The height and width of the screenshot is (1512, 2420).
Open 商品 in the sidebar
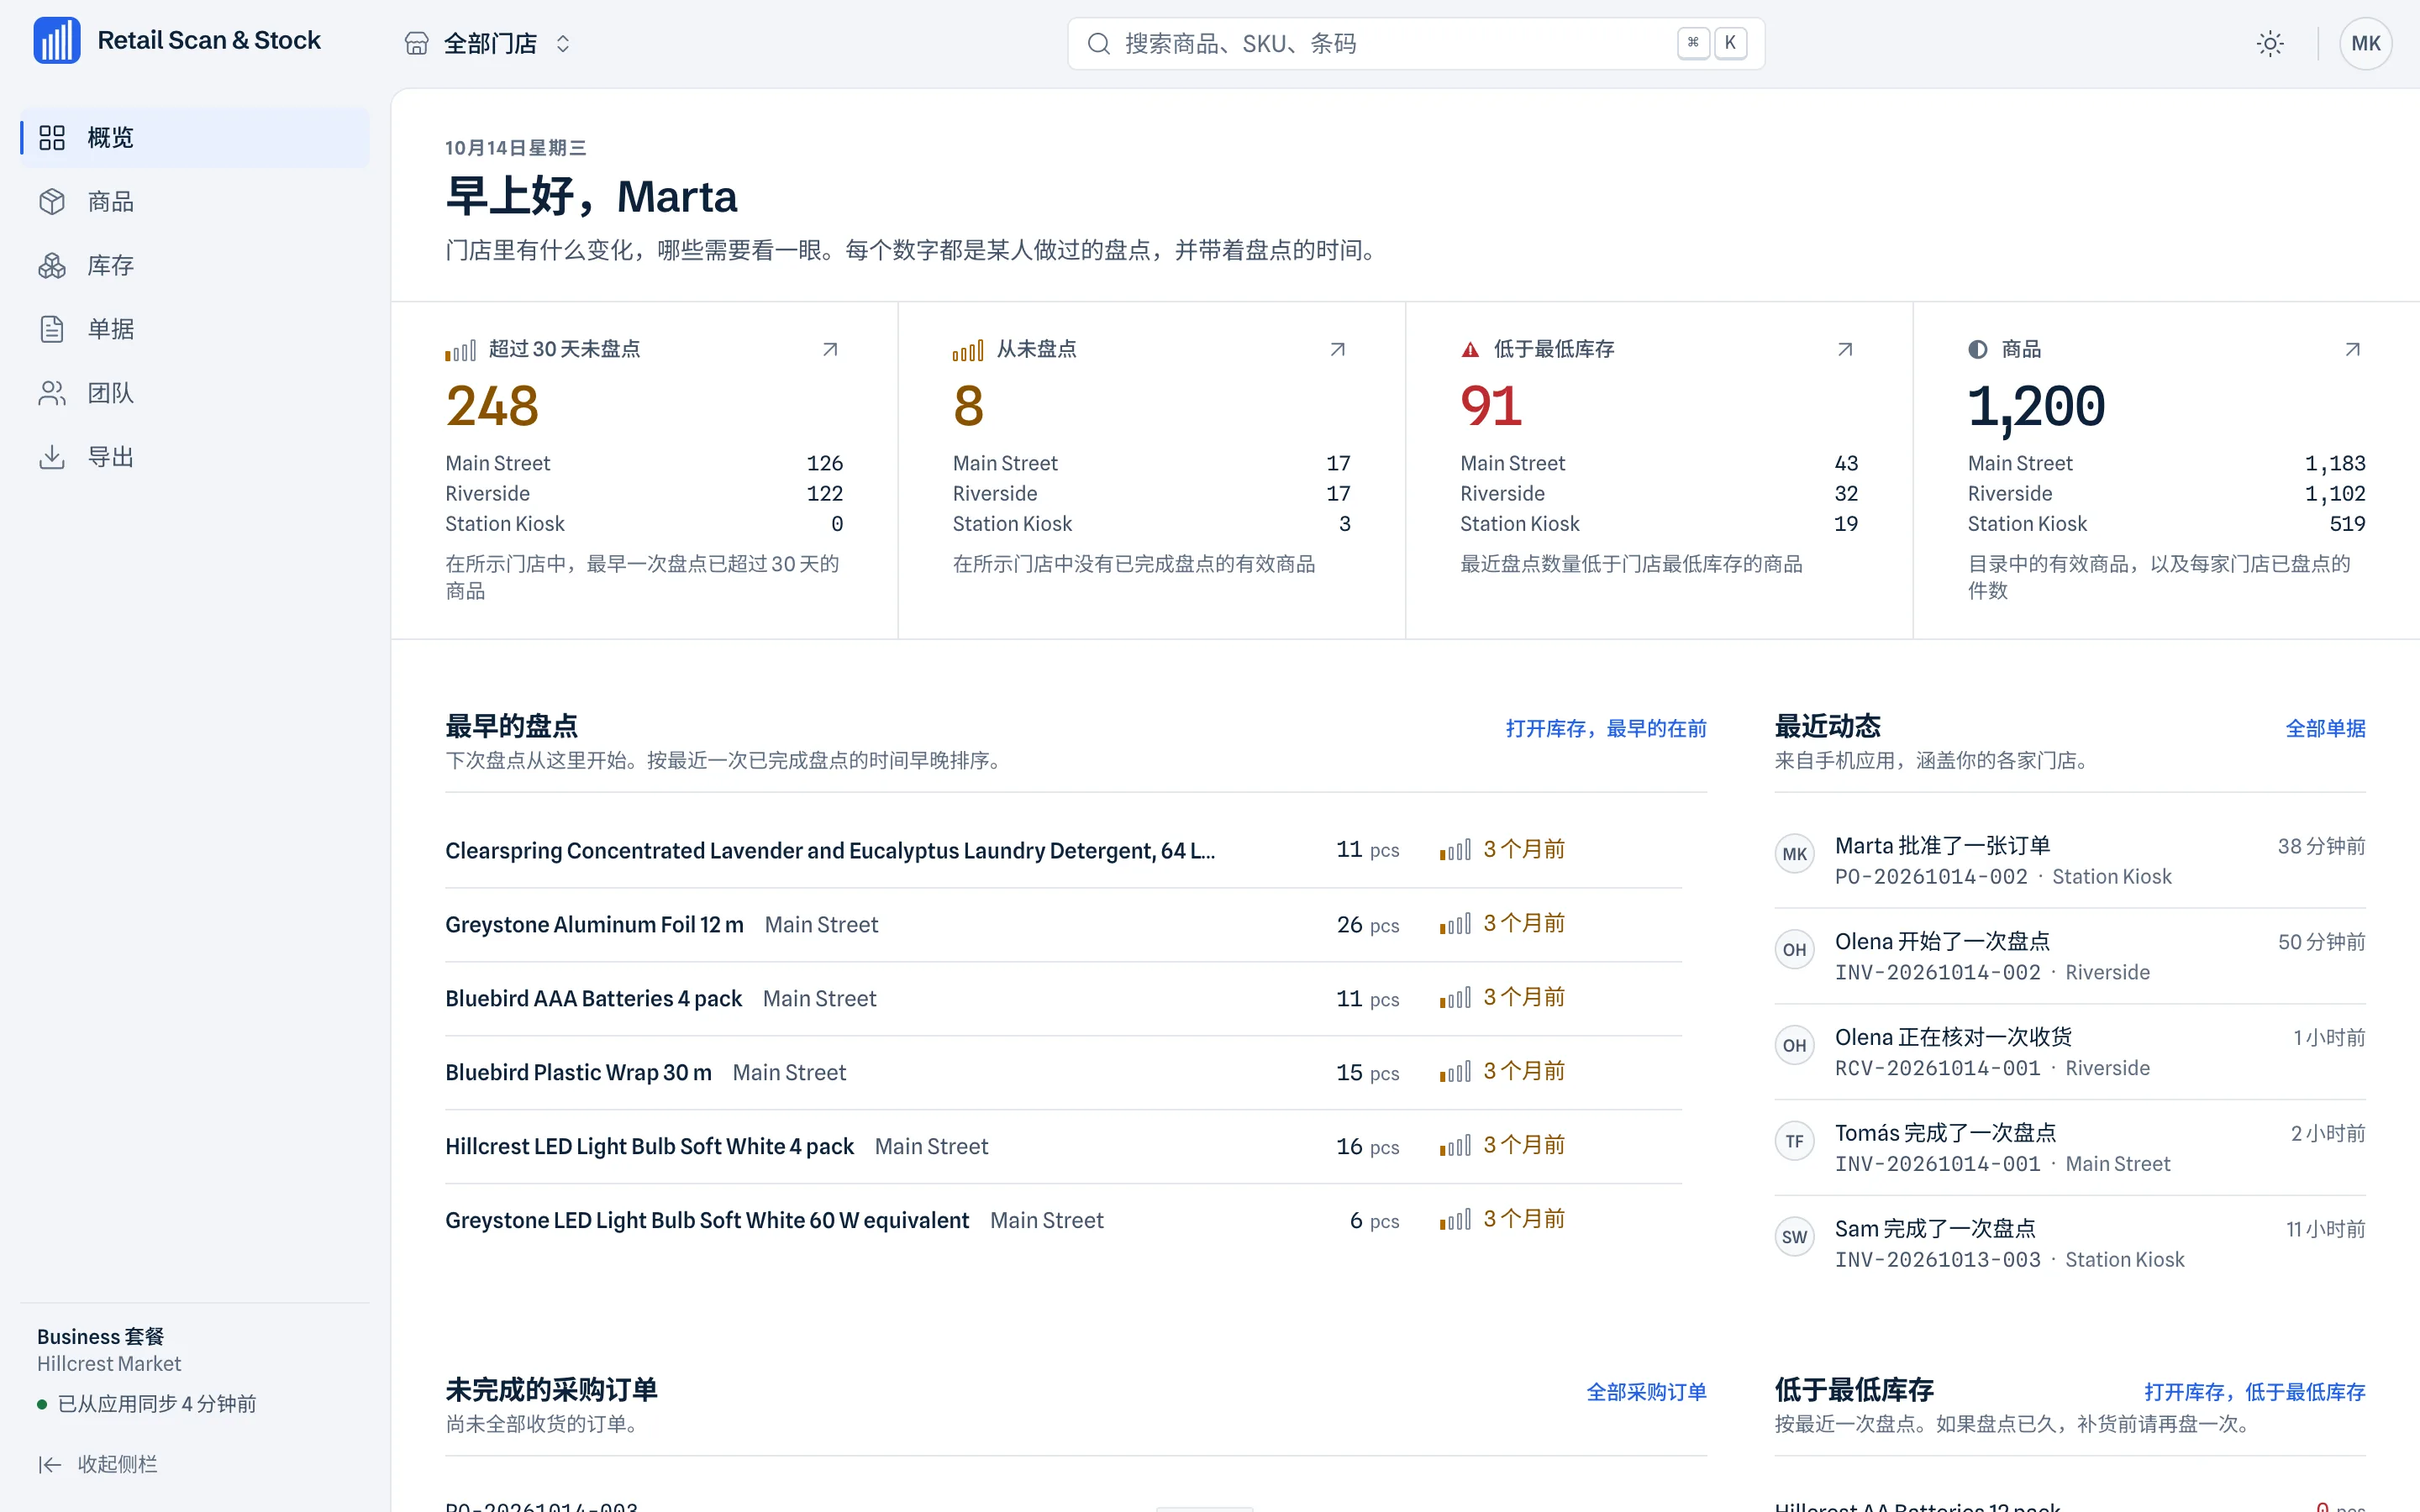coord(195,201)
